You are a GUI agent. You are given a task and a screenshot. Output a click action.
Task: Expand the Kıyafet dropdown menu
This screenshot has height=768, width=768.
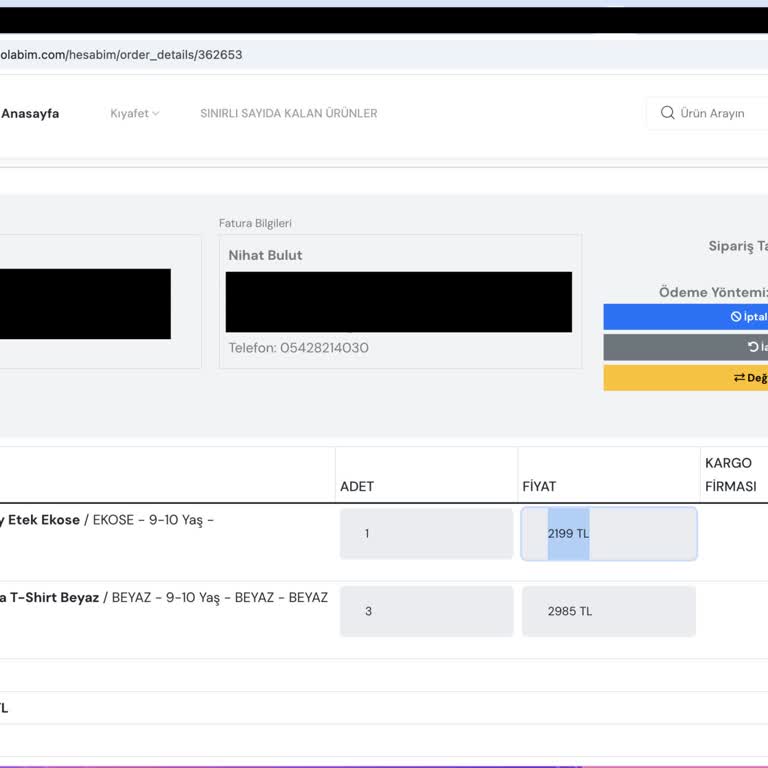point(135,114)
